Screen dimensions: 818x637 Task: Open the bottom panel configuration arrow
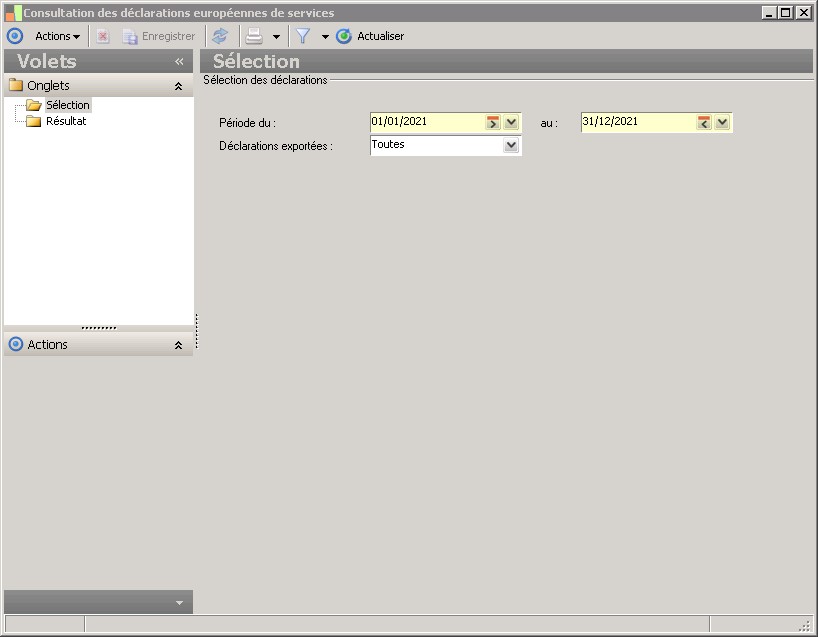click(179, 603)
